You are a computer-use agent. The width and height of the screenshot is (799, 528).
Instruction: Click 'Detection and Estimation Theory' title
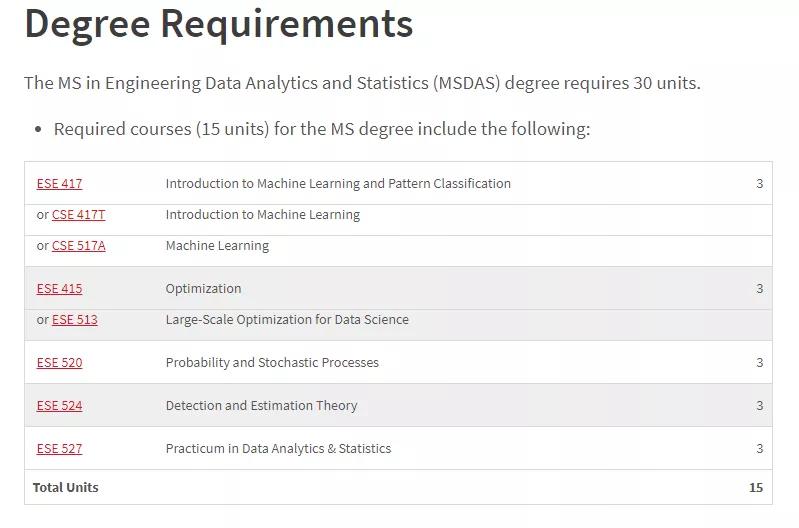click(x=261, y=406)
